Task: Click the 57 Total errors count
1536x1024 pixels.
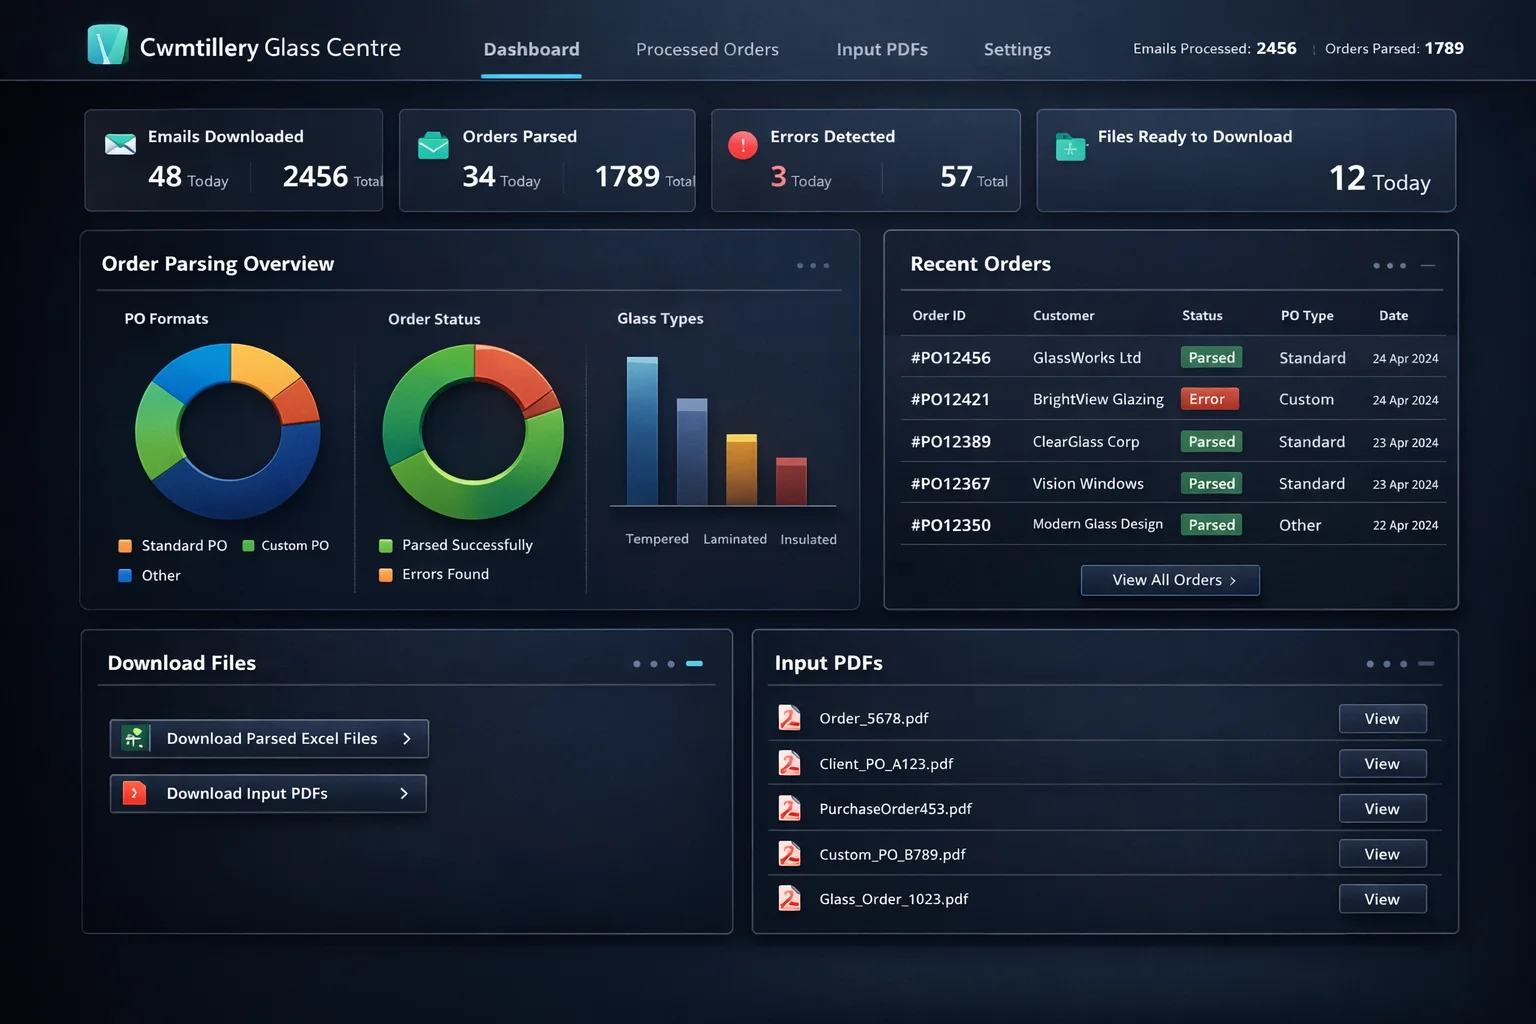Action: pyautogui.click(x=973, y=177)
